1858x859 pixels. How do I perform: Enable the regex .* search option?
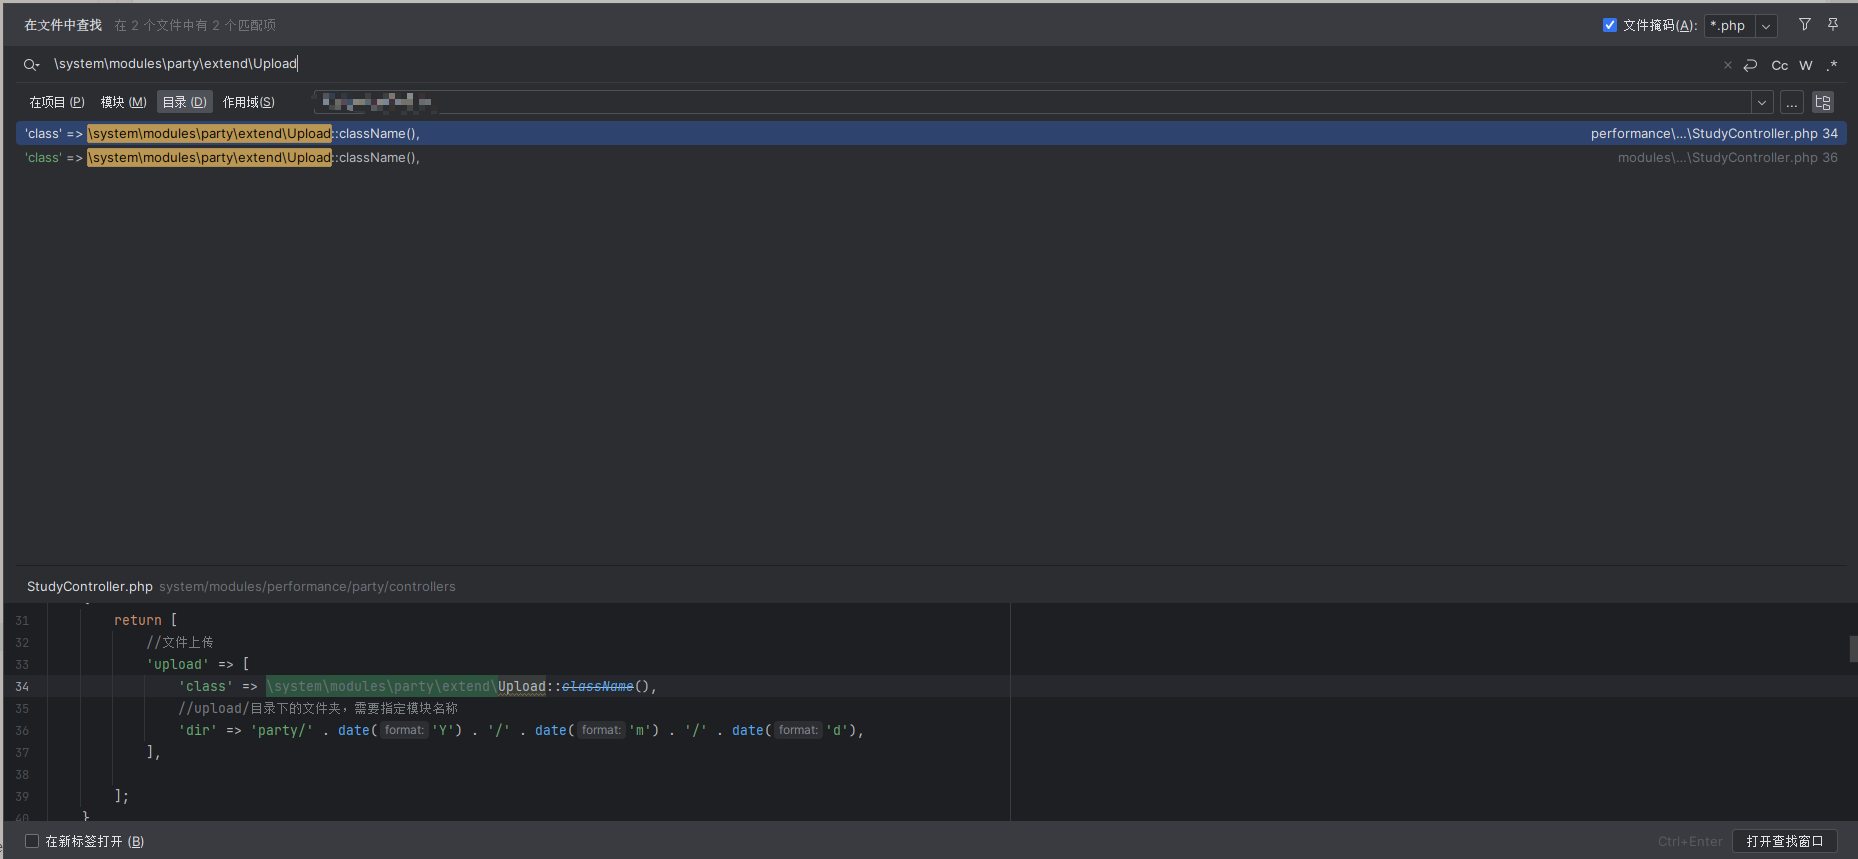(1831, 65)
